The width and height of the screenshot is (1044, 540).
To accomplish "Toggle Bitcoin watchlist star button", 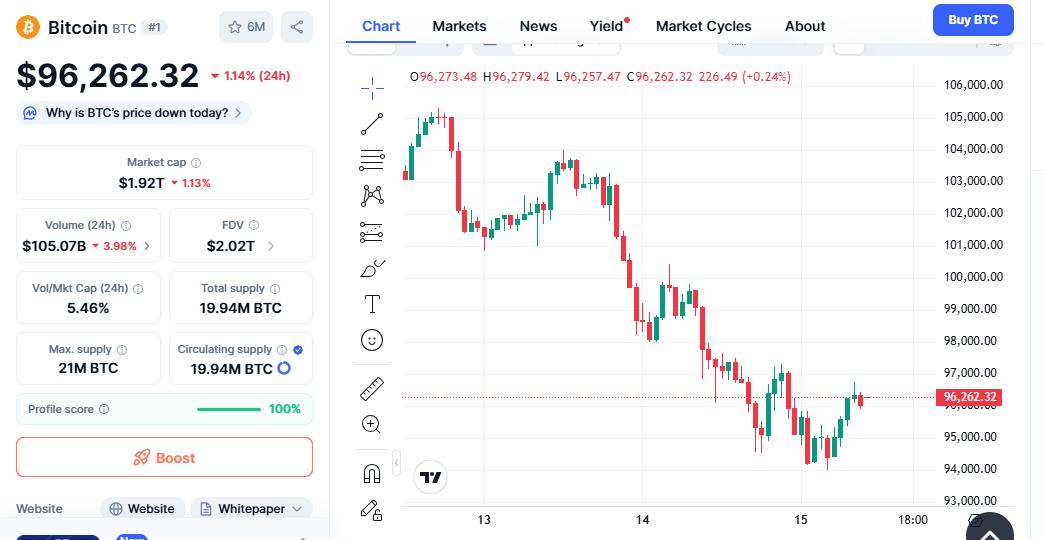I will coord(246,27).
